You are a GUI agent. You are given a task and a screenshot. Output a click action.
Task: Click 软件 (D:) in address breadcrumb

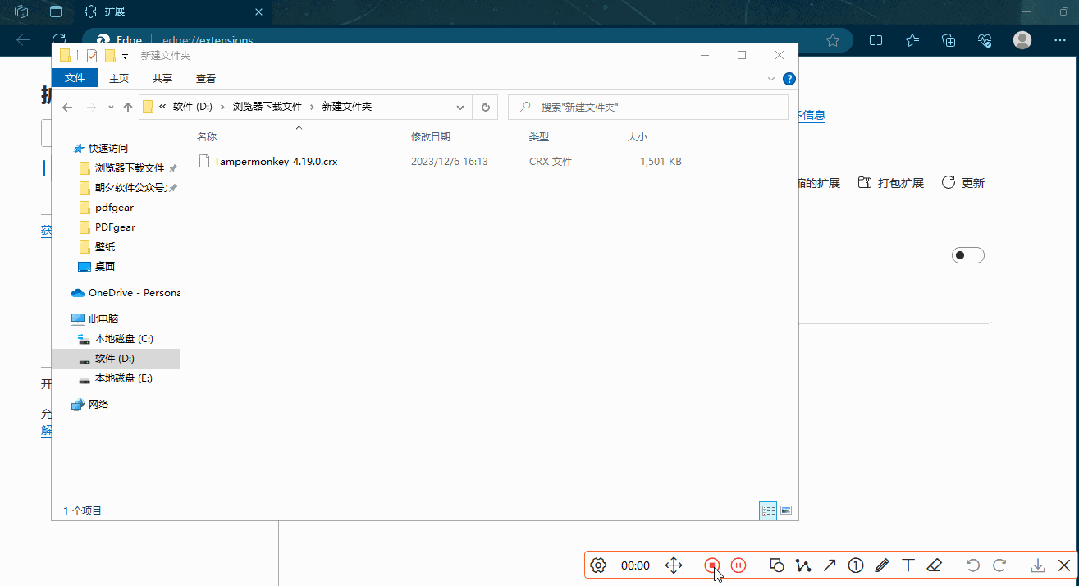coord(193,107)
